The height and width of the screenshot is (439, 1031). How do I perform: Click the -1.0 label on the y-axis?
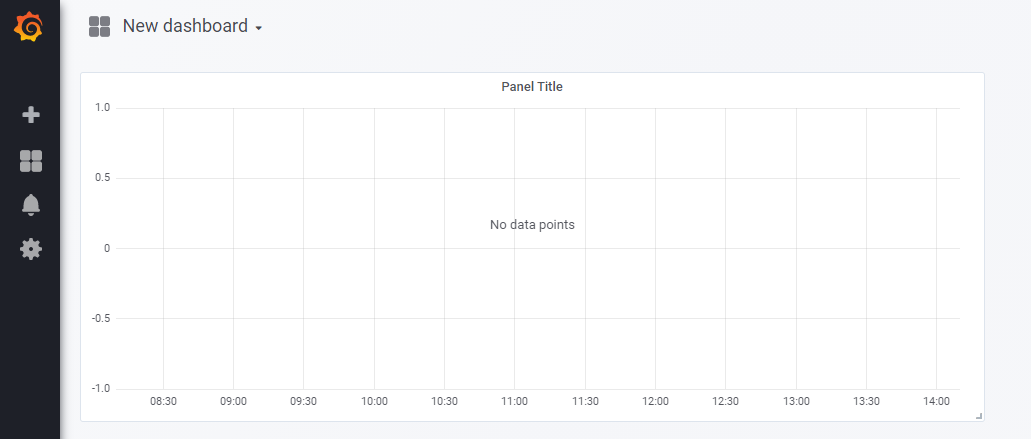pos(100,388)
